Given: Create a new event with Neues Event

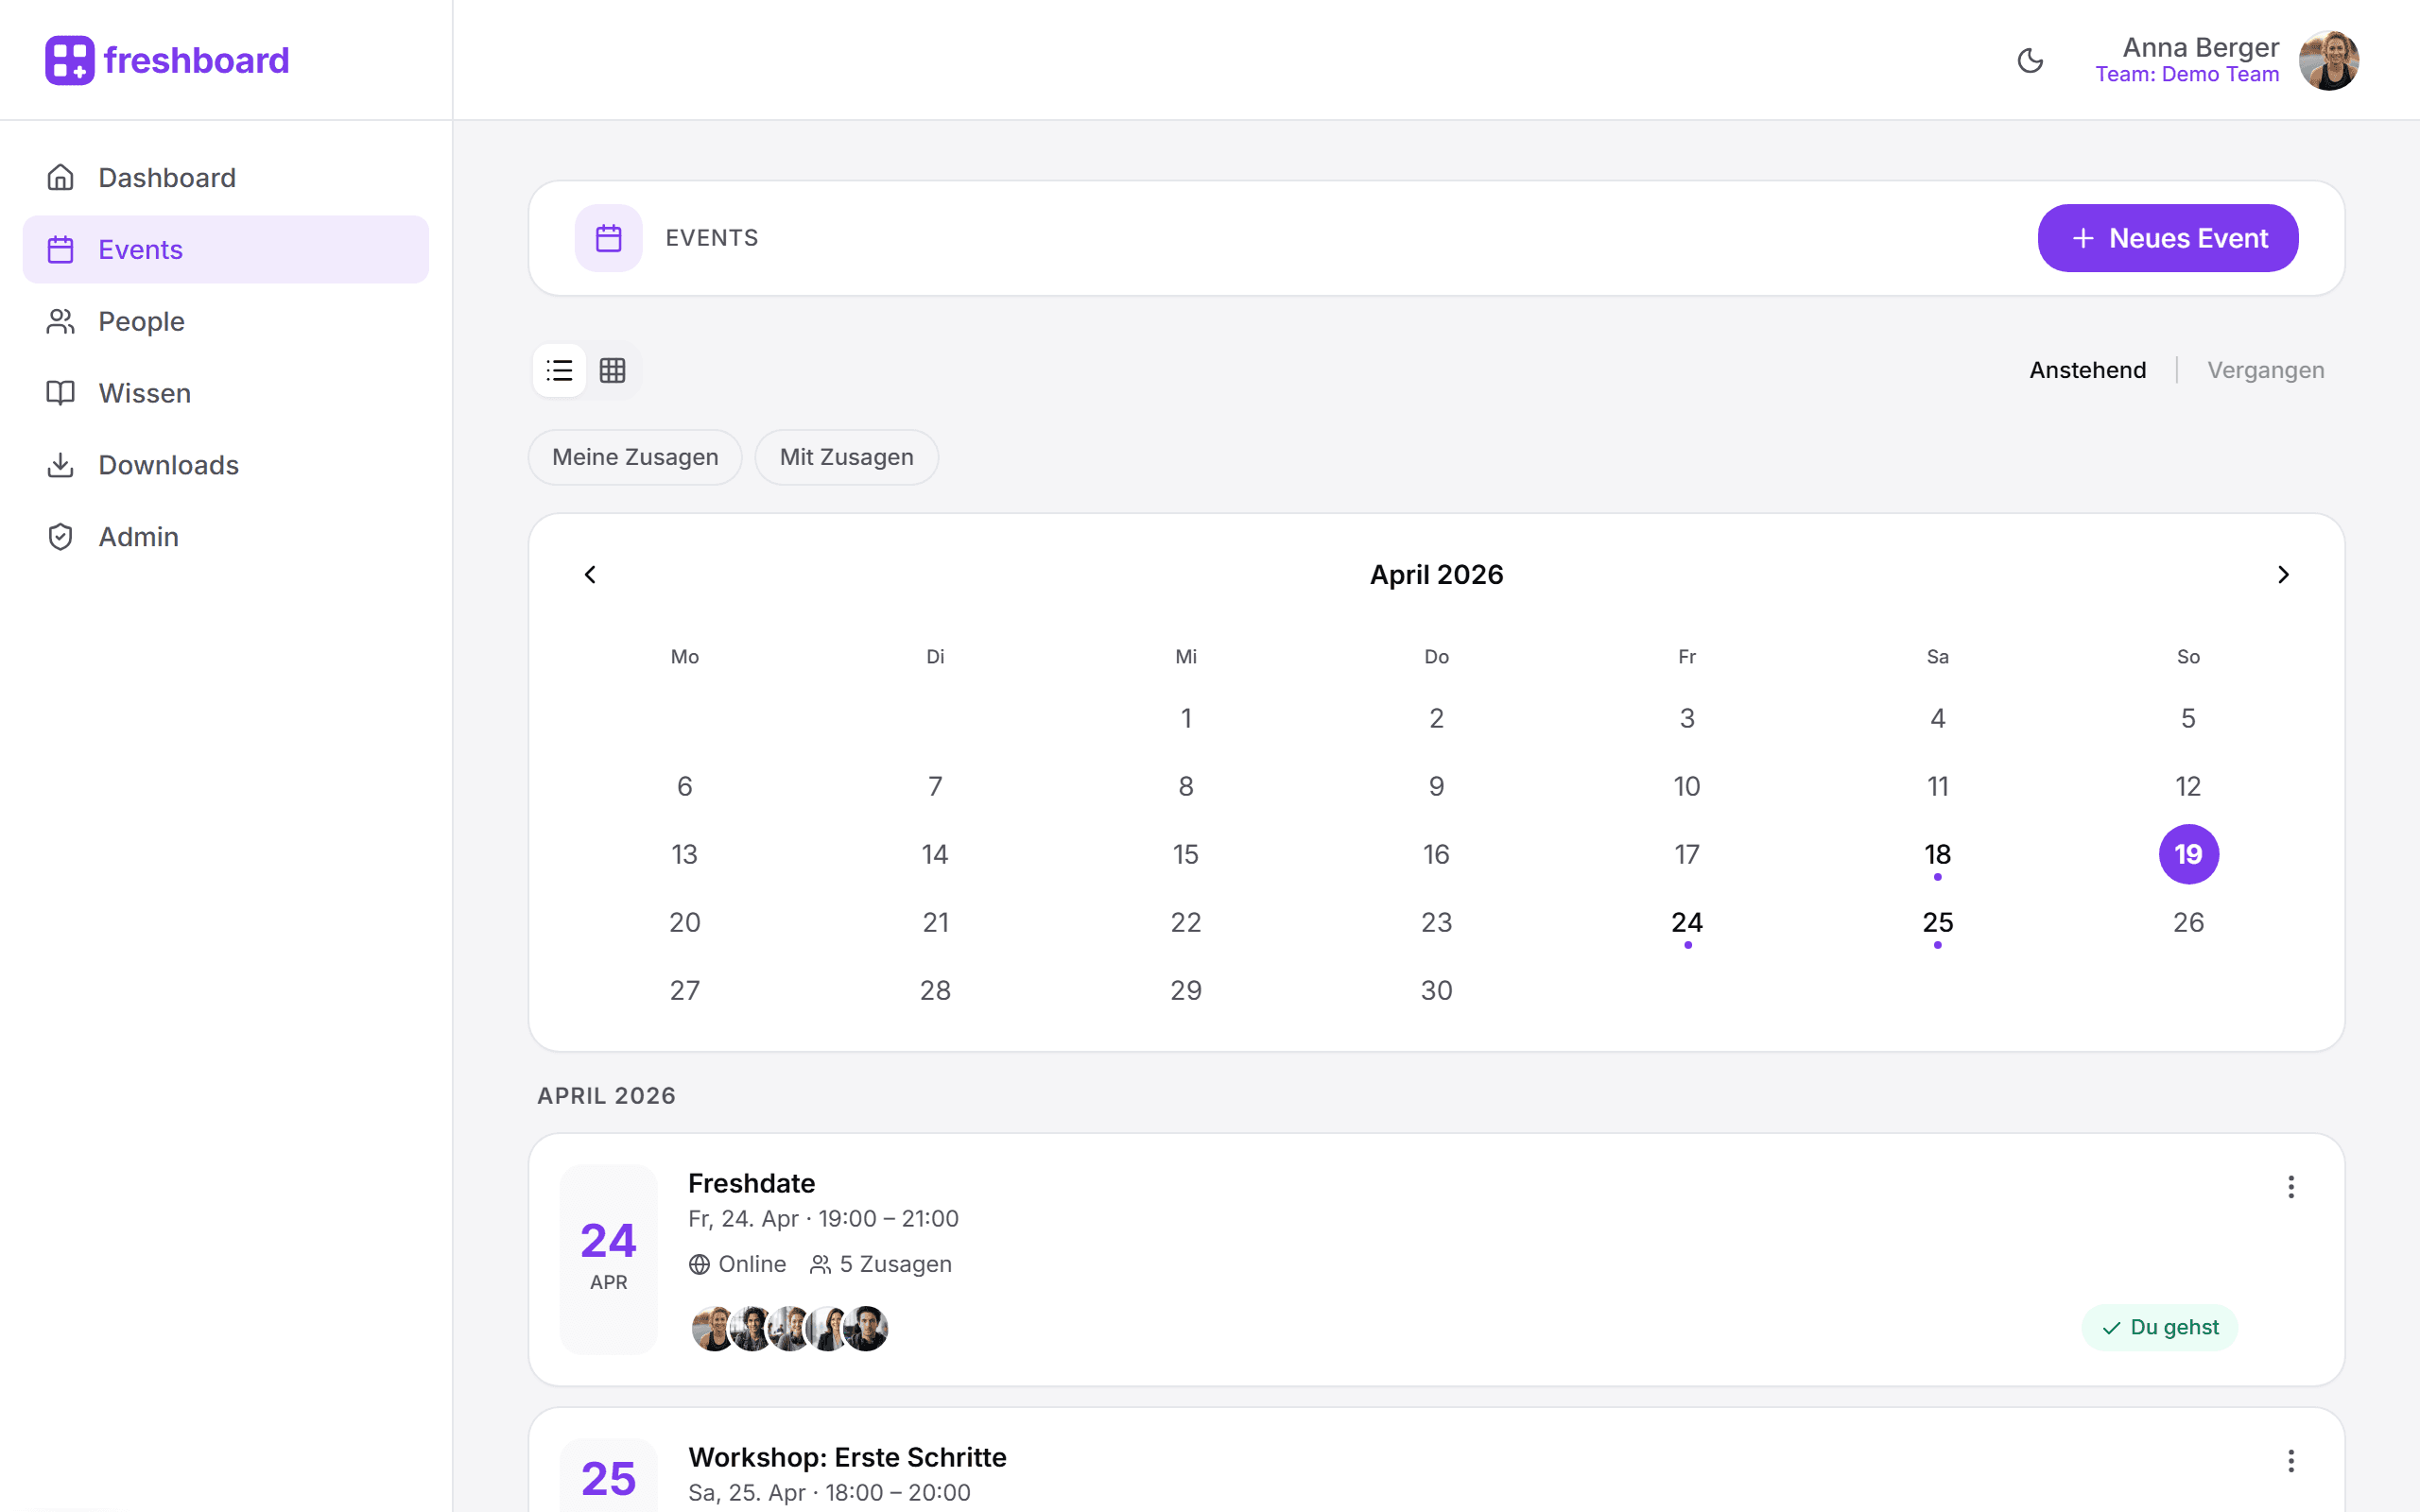Looking at the screenshot, I should click(x=2168, y=238).
